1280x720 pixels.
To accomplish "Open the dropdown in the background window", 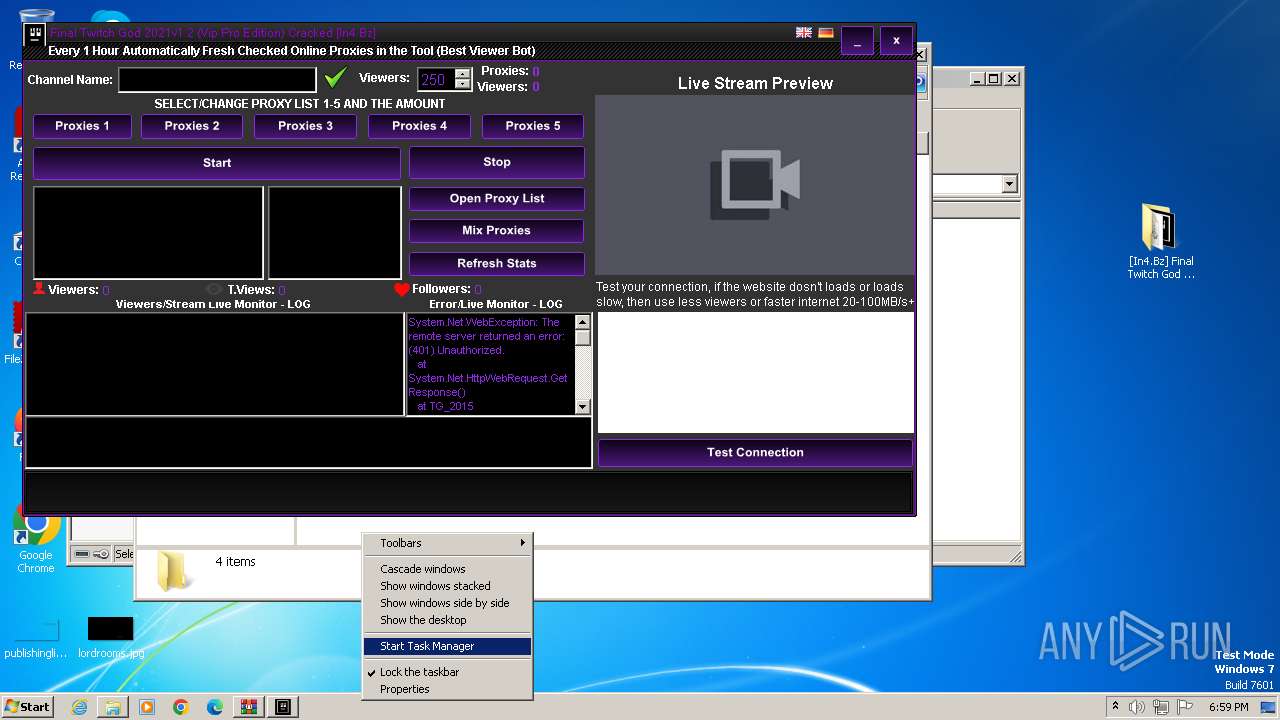I will [x=1009, y=184].
